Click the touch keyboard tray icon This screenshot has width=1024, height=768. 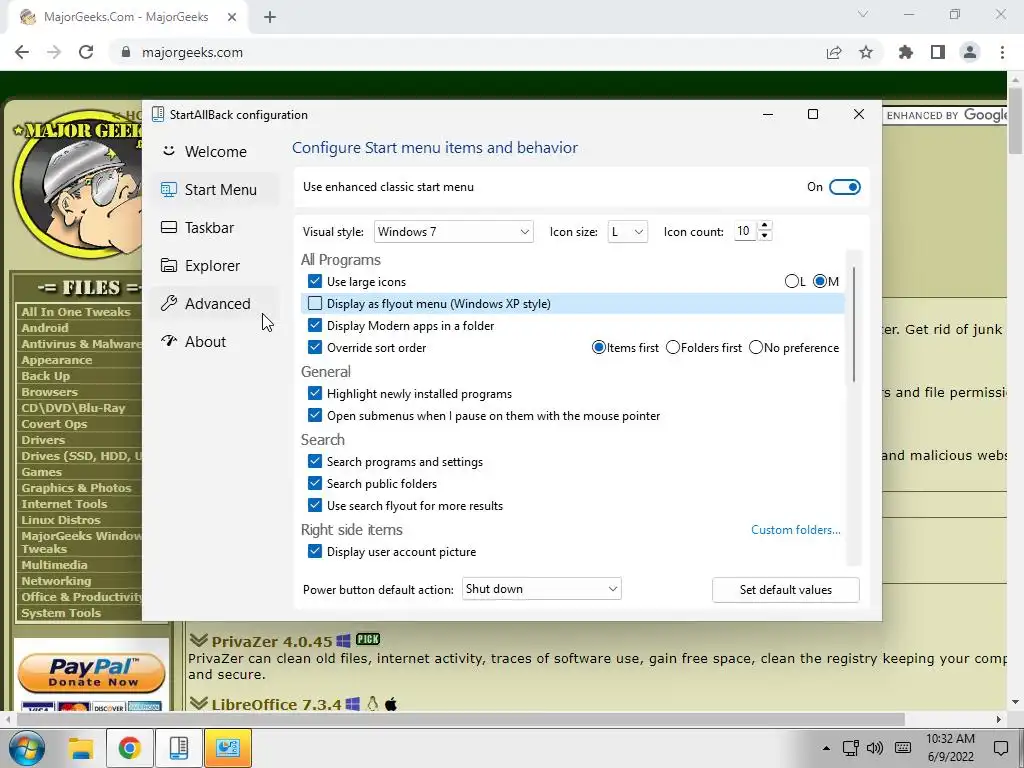click(x=903, y=748)
